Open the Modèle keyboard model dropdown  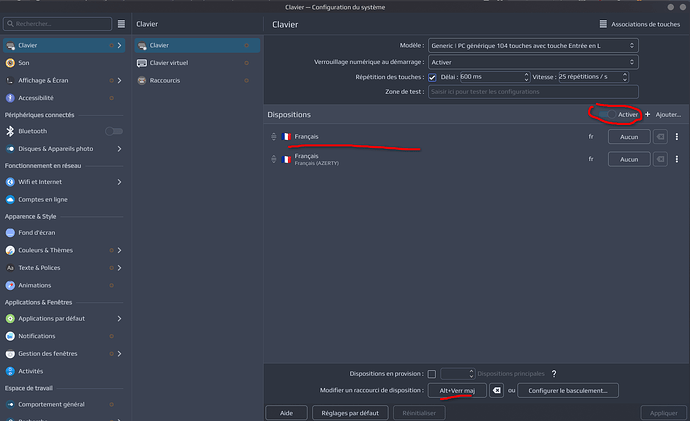pyautogui.click(x=533, y=46)
